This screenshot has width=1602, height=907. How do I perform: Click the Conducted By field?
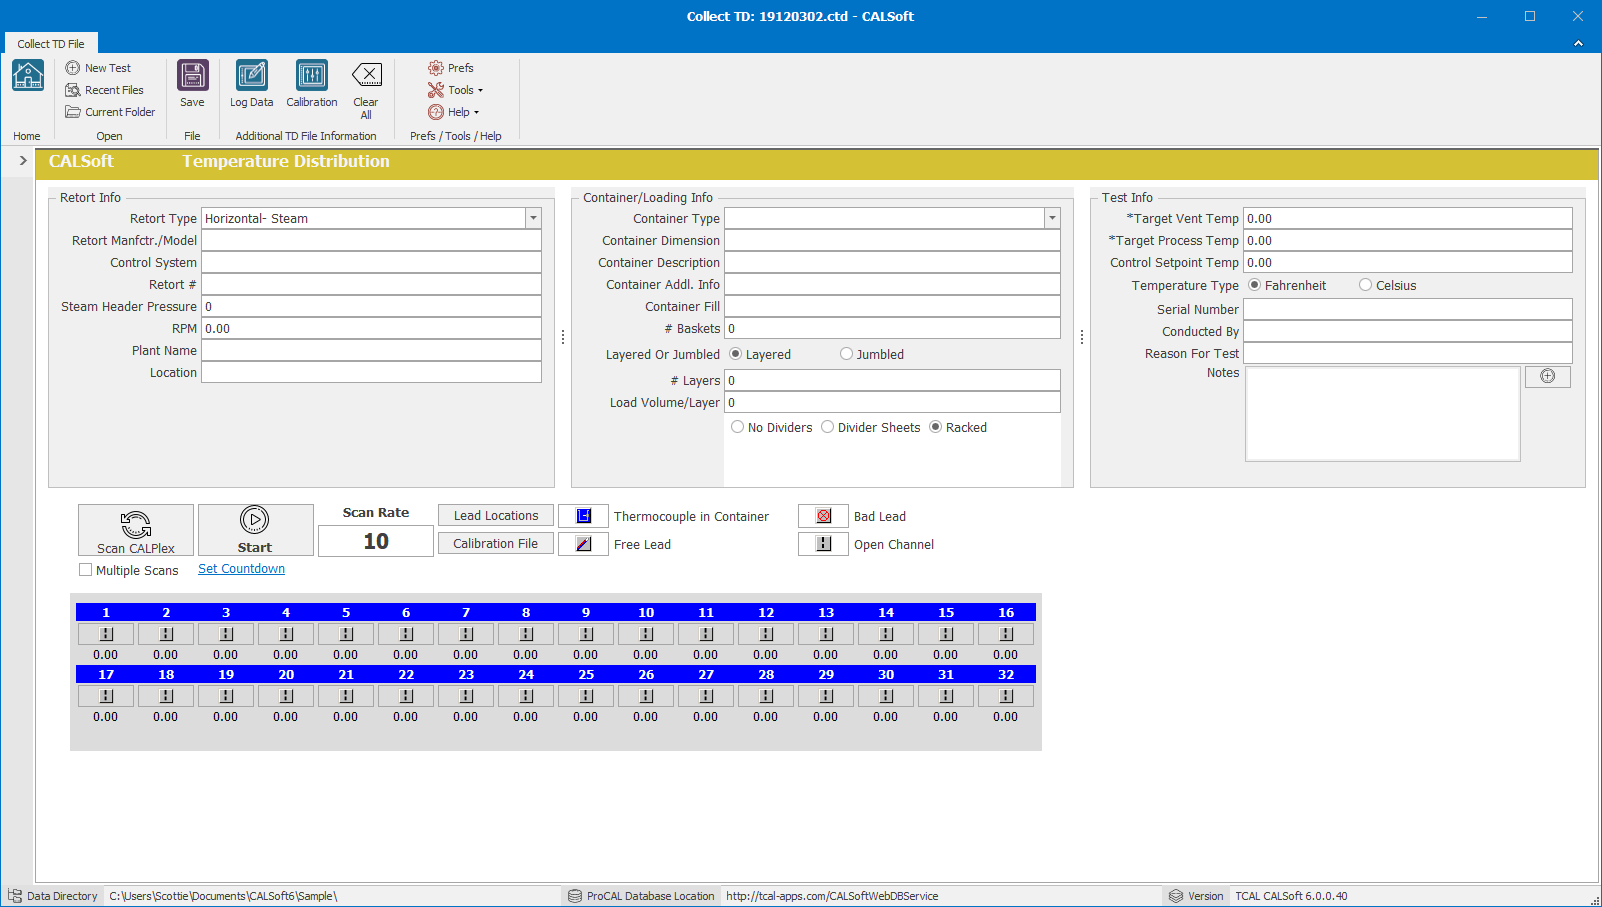tap(1408, 332)
